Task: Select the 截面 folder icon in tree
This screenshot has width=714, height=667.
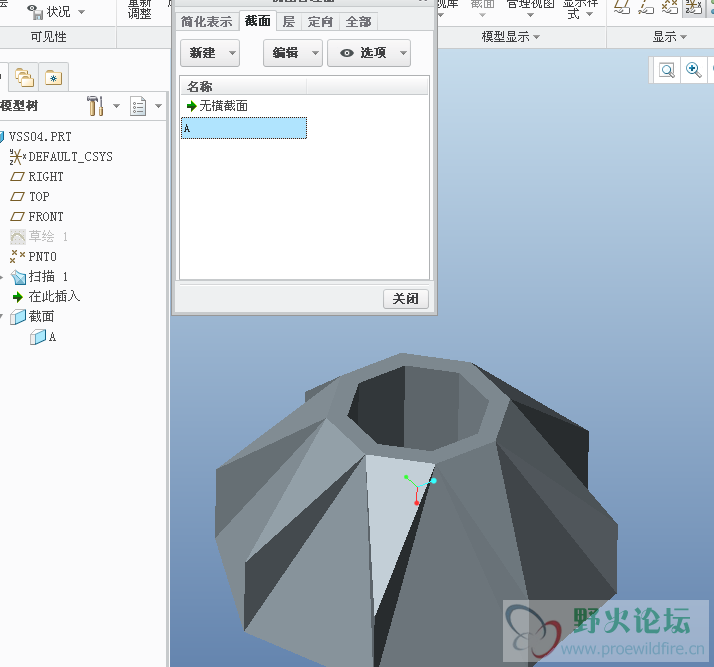Action: (x=18, y=317)
